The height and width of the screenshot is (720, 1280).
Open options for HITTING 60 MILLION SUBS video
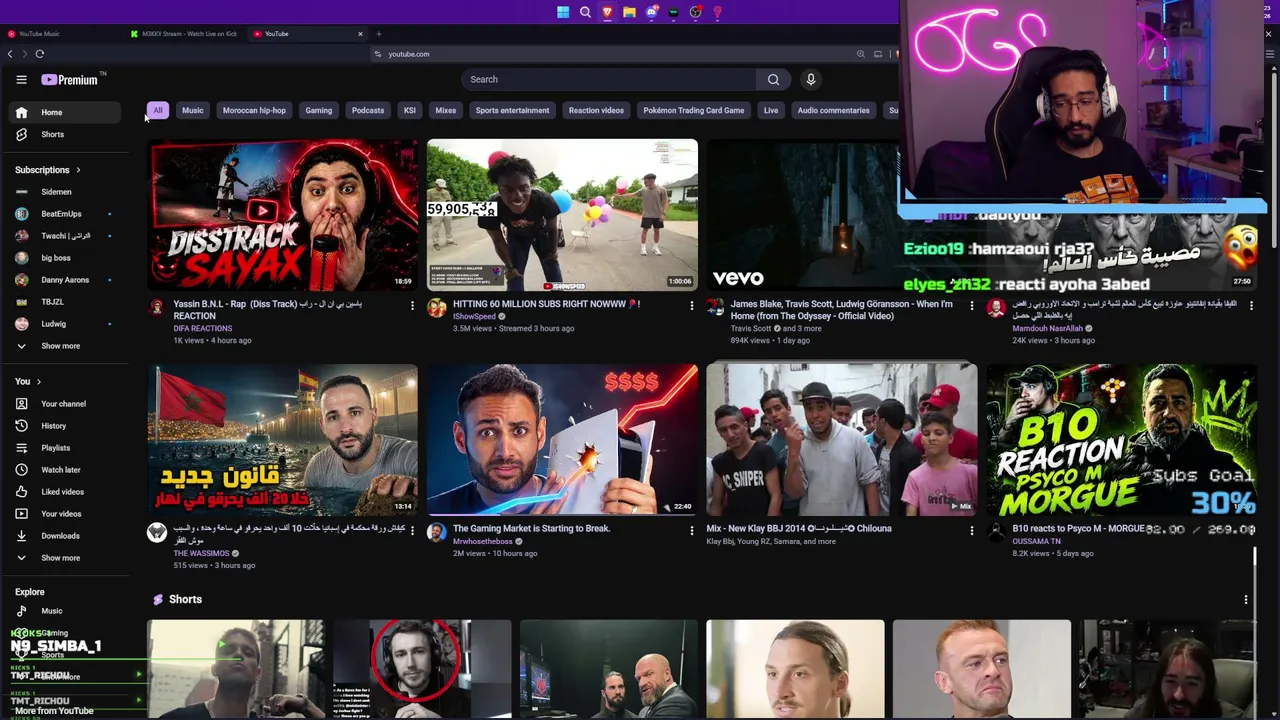(x=691, y=305)
